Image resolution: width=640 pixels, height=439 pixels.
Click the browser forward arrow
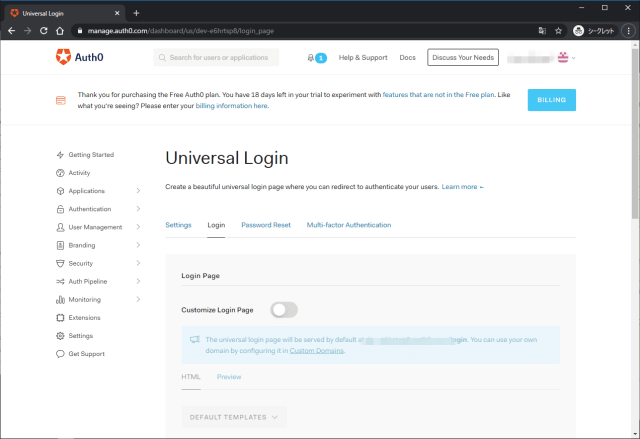coord(27,31)
